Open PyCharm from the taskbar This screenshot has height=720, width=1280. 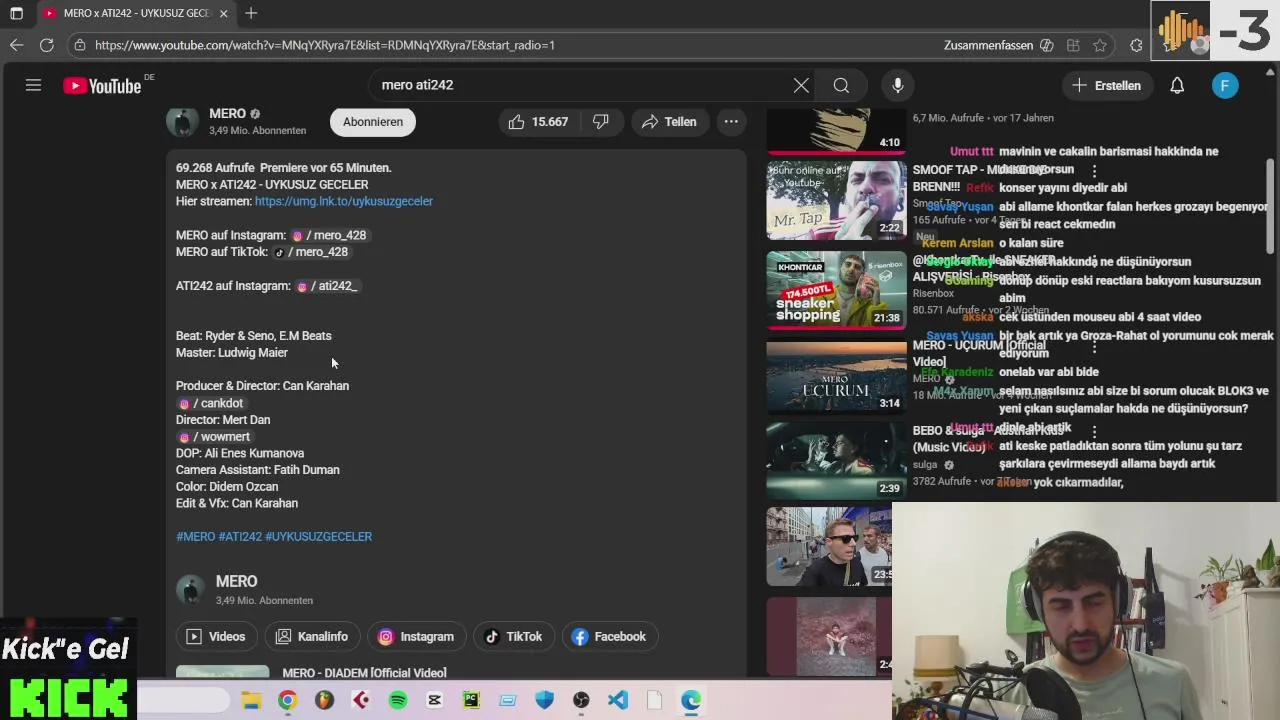tap(471, 701)
